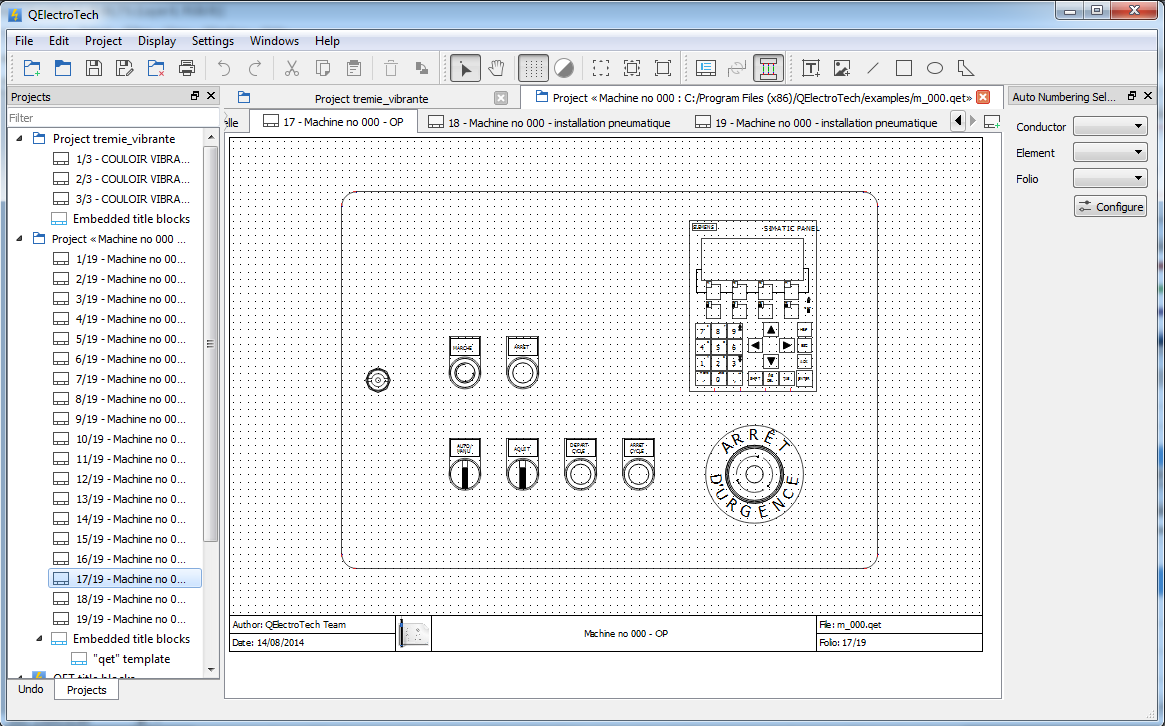Select the Line drawing tool
Image resolution: width=1165 pixels, height=726 pixels.
(873, 68)
